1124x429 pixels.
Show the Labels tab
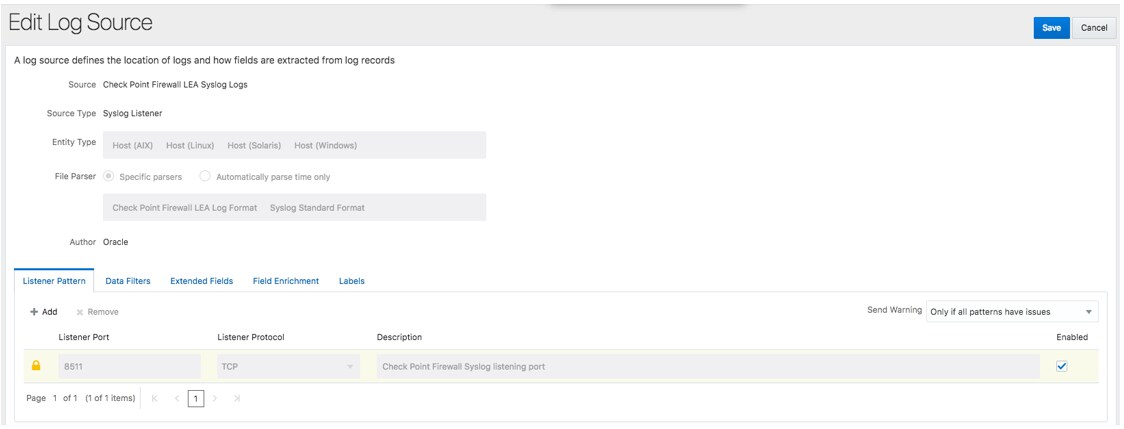352,281
